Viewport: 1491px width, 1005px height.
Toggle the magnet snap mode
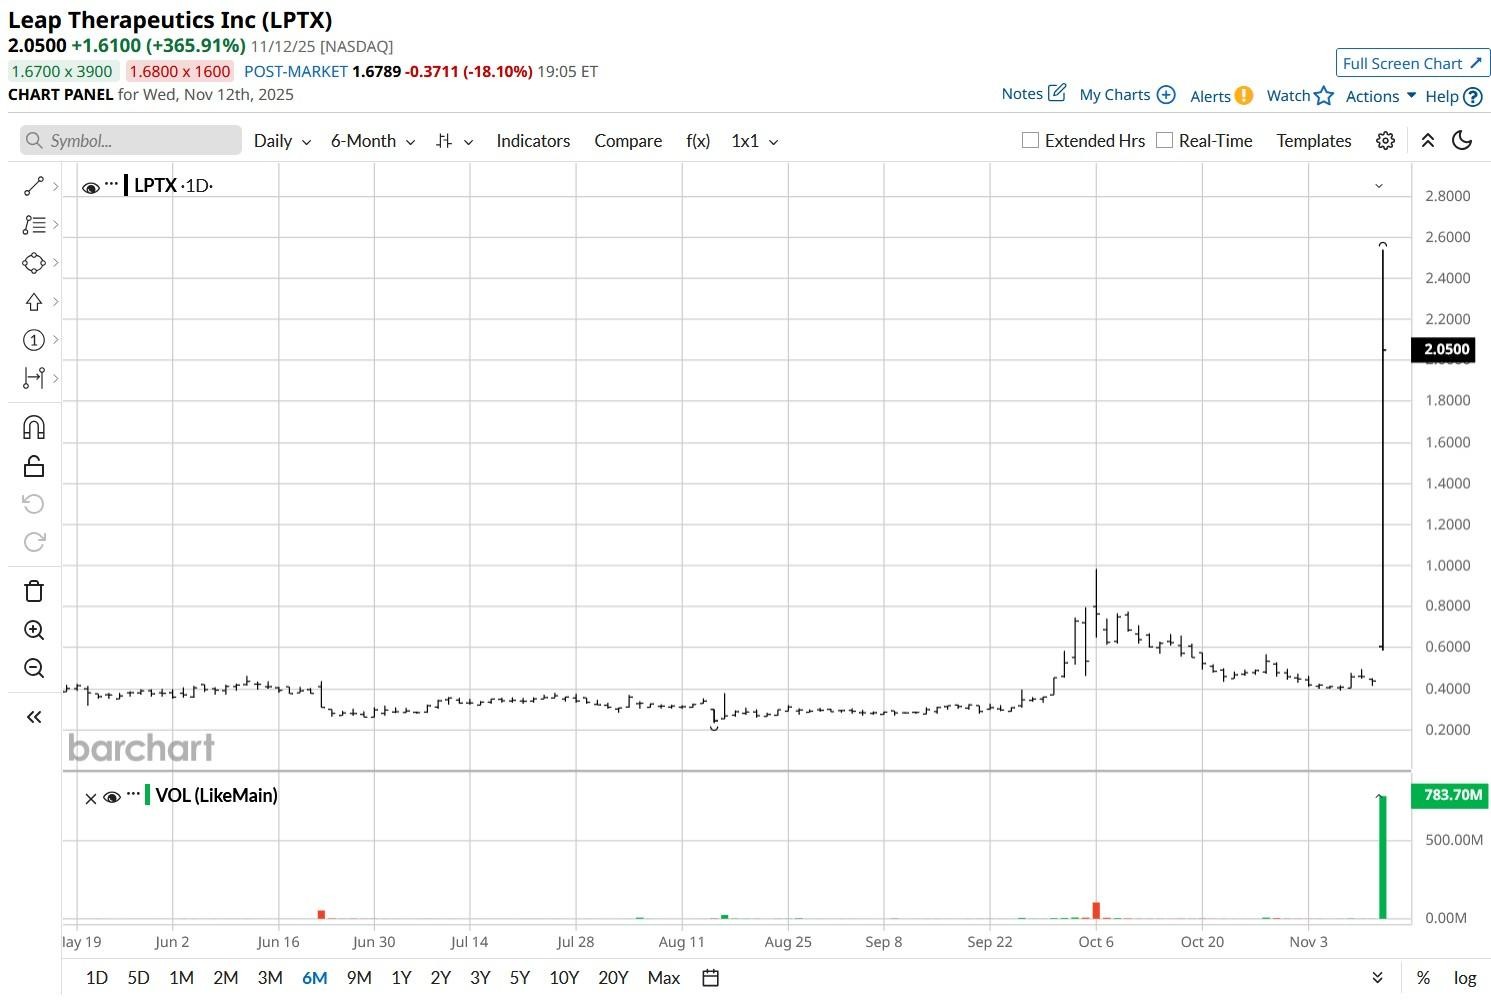(x=34, y=428)
